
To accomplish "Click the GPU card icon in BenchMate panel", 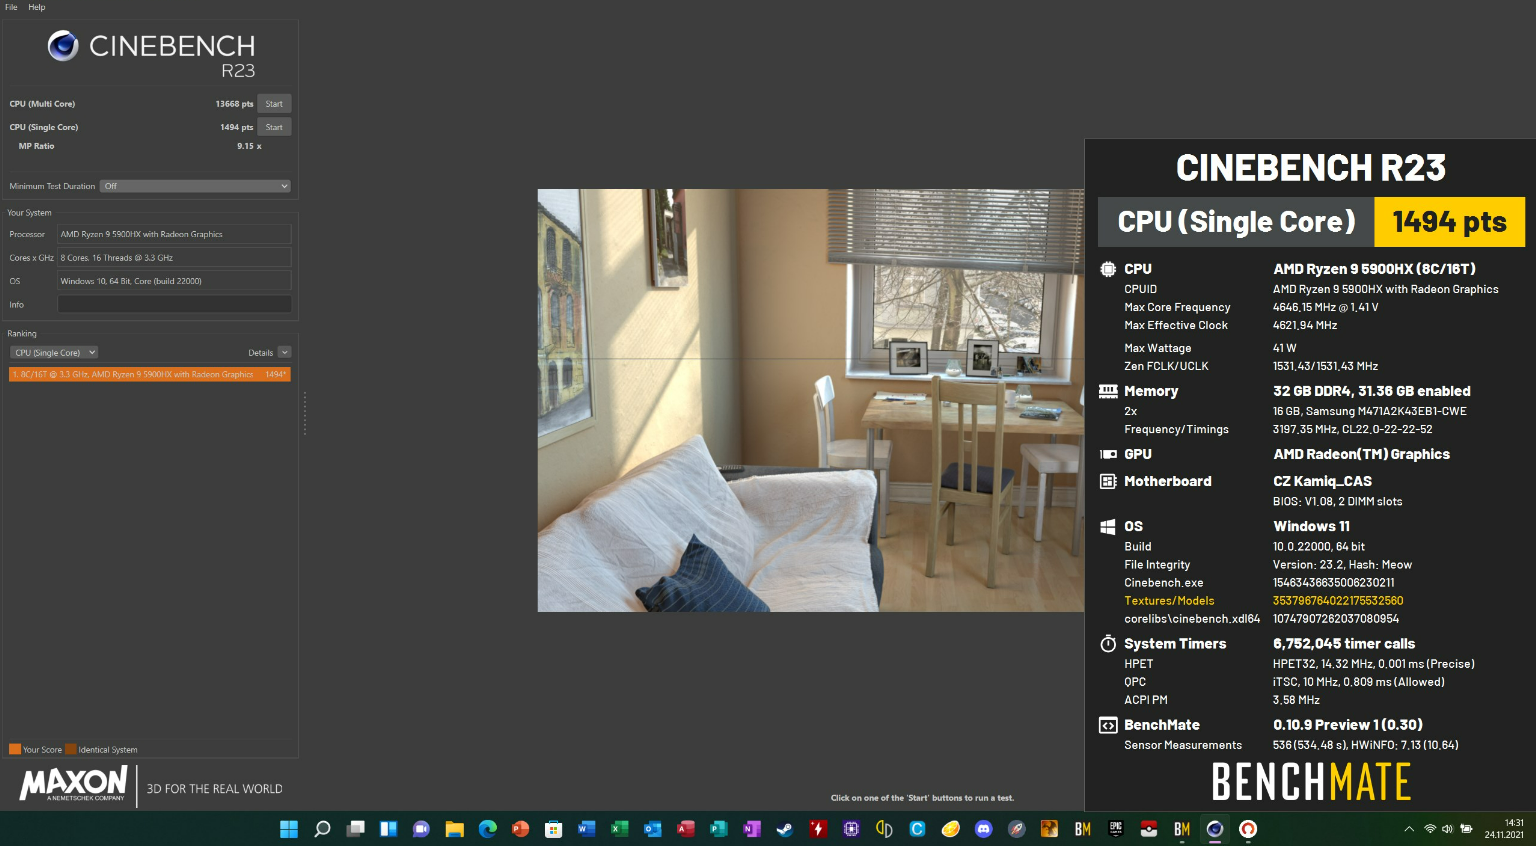I will 1108,454.
